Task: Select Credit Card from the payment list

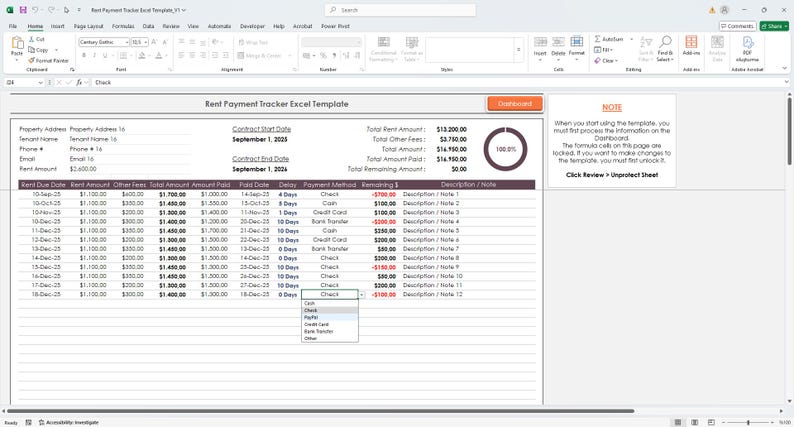Action: pyautogui.click(x=330, y=324)
